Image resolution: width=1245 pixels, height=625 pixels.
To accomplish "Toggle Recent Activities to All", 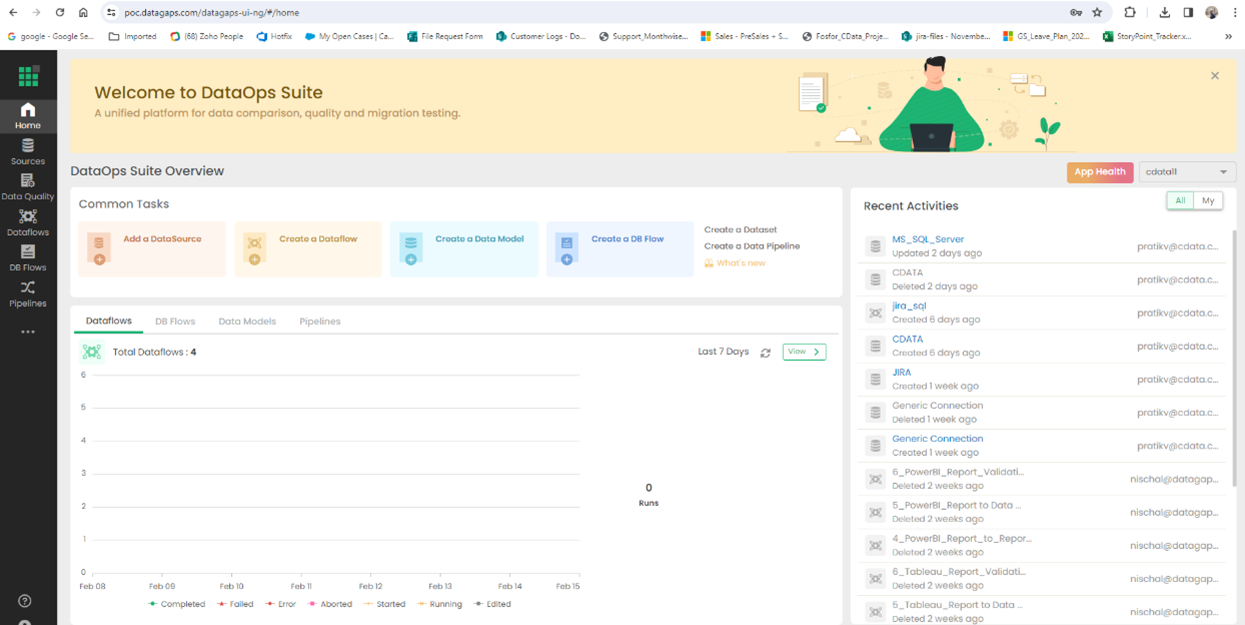I will click(1180, 201).
